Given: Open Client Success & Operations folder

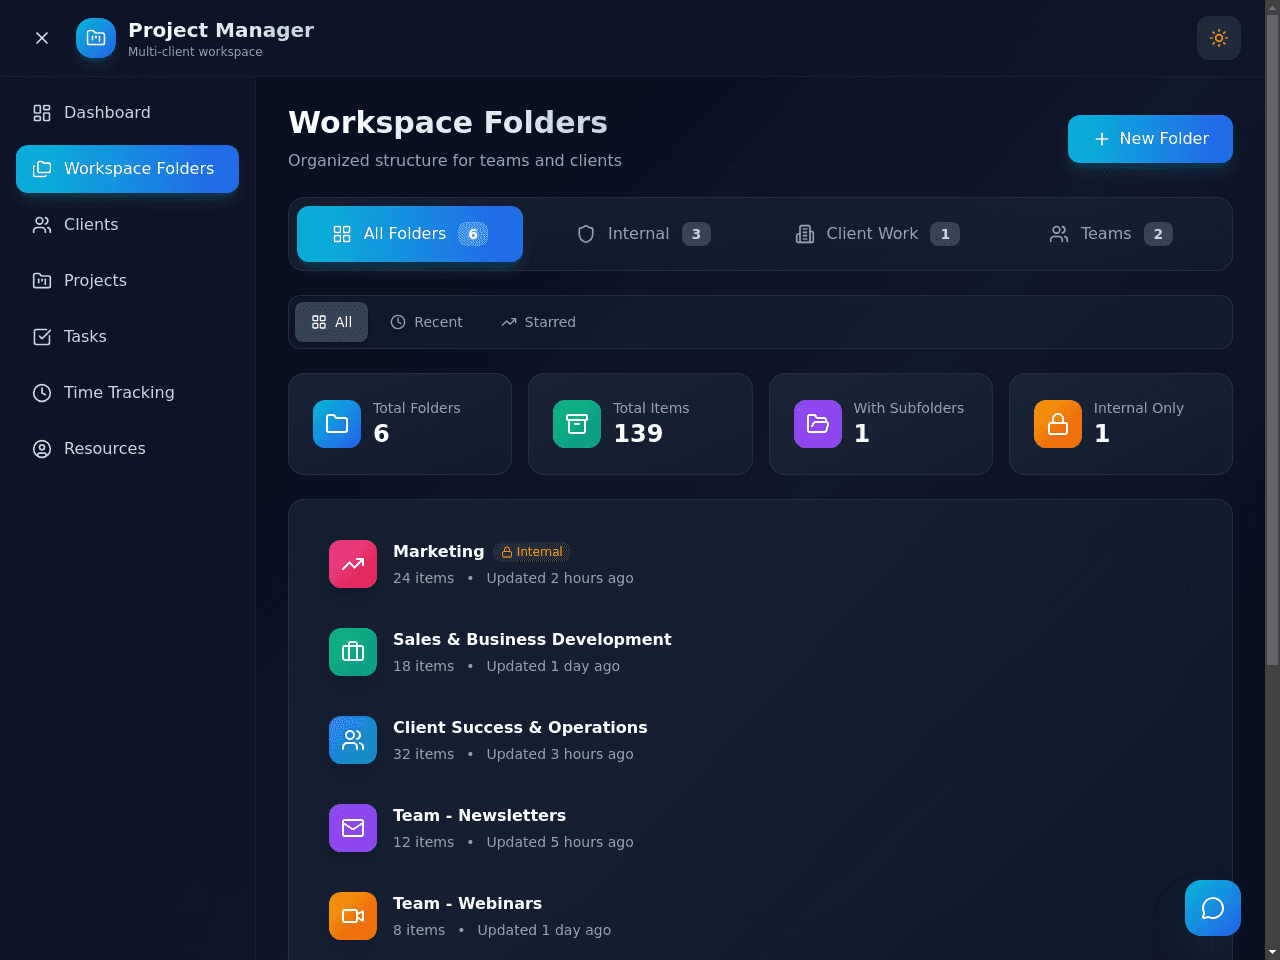Looking at the screenshot, I should click(x=520, y=727).
